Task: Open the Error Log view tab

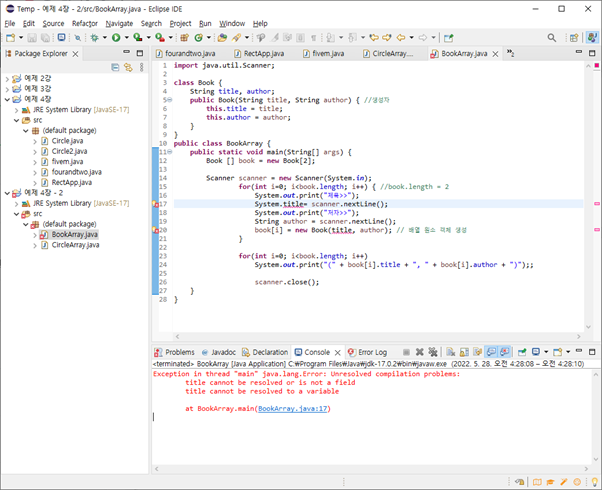Action: (x=367, y=352)
